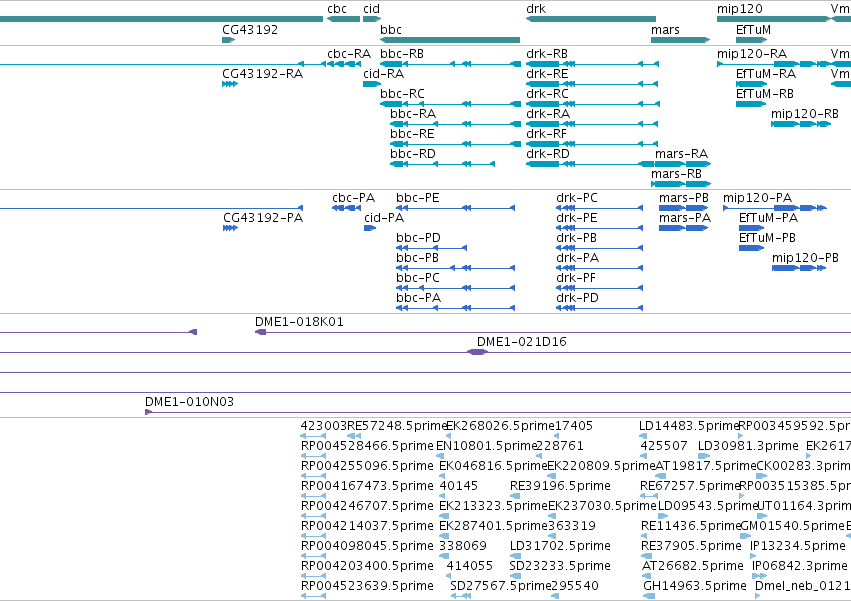Select EST RP004255096.5prime

click(367, 467)
